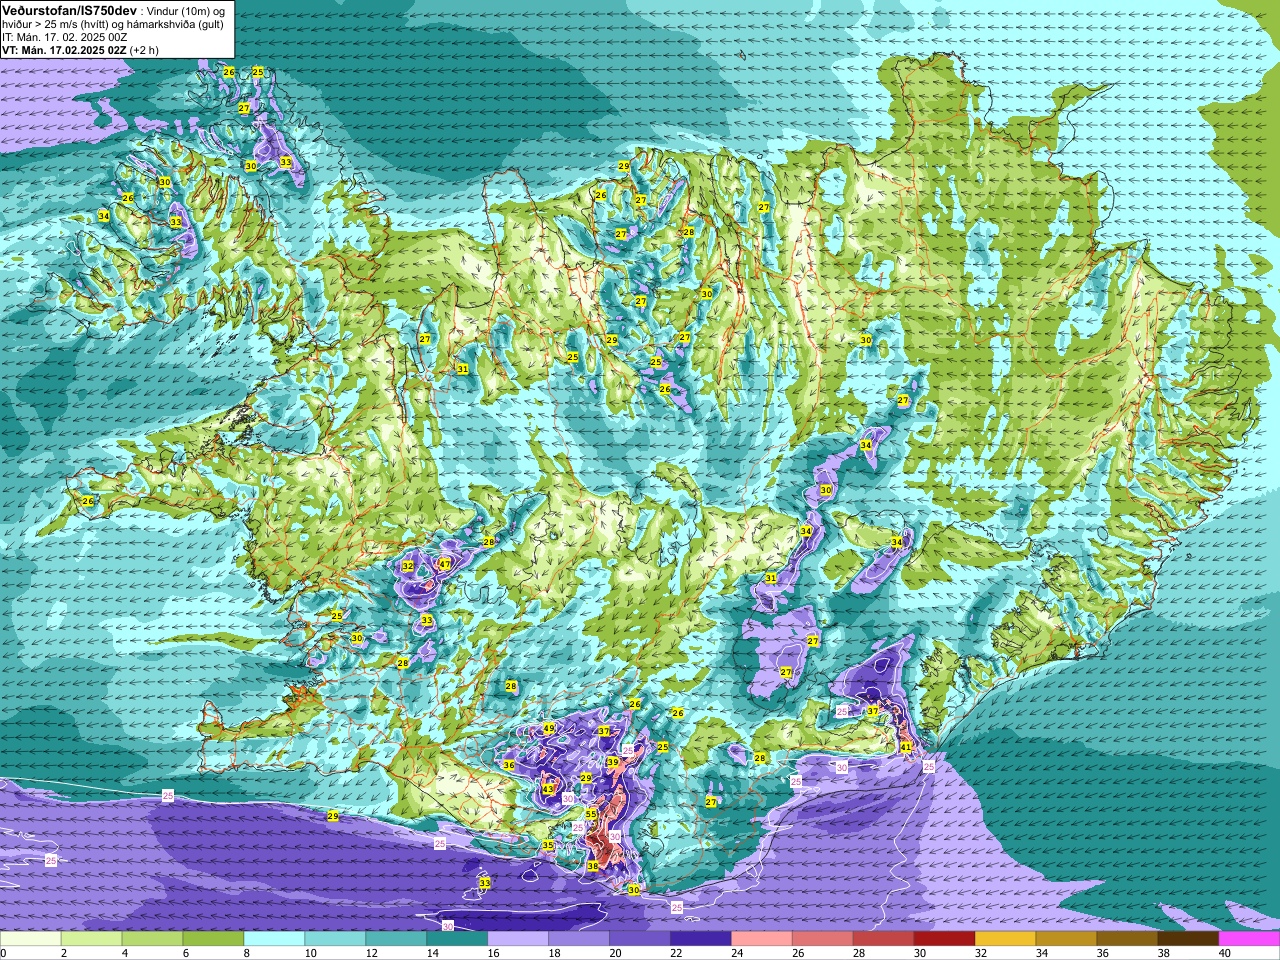Click the yellow peak gust label 43
Image resolution: width=1280 pixels, height=960 pixels.
pos(548,789)
